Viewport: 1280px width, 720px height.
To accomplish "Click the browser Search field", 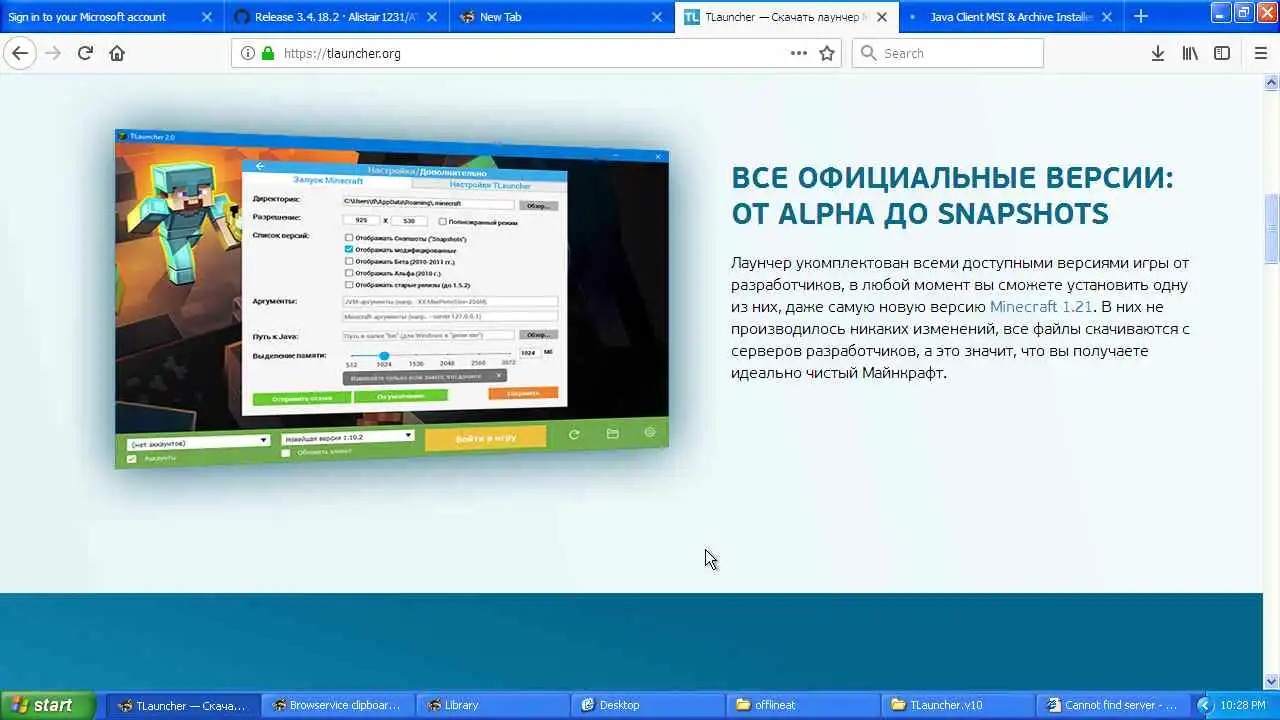I will 947,53.
